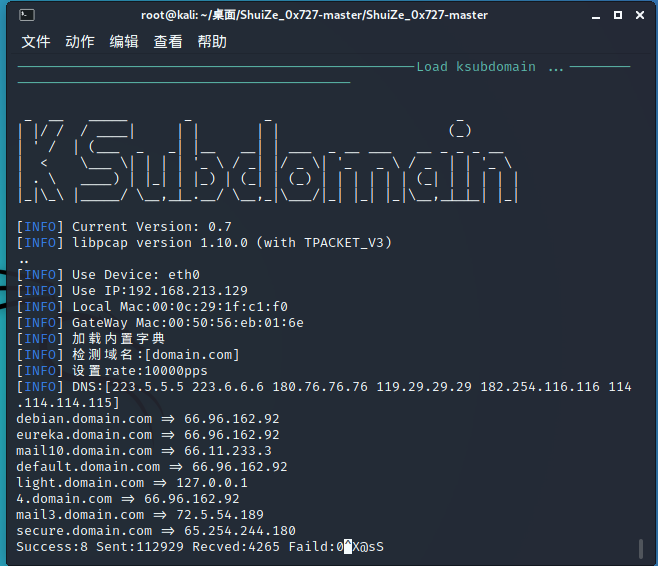Click the 检测域名:[domain.com] line

[x=128, y=355]
